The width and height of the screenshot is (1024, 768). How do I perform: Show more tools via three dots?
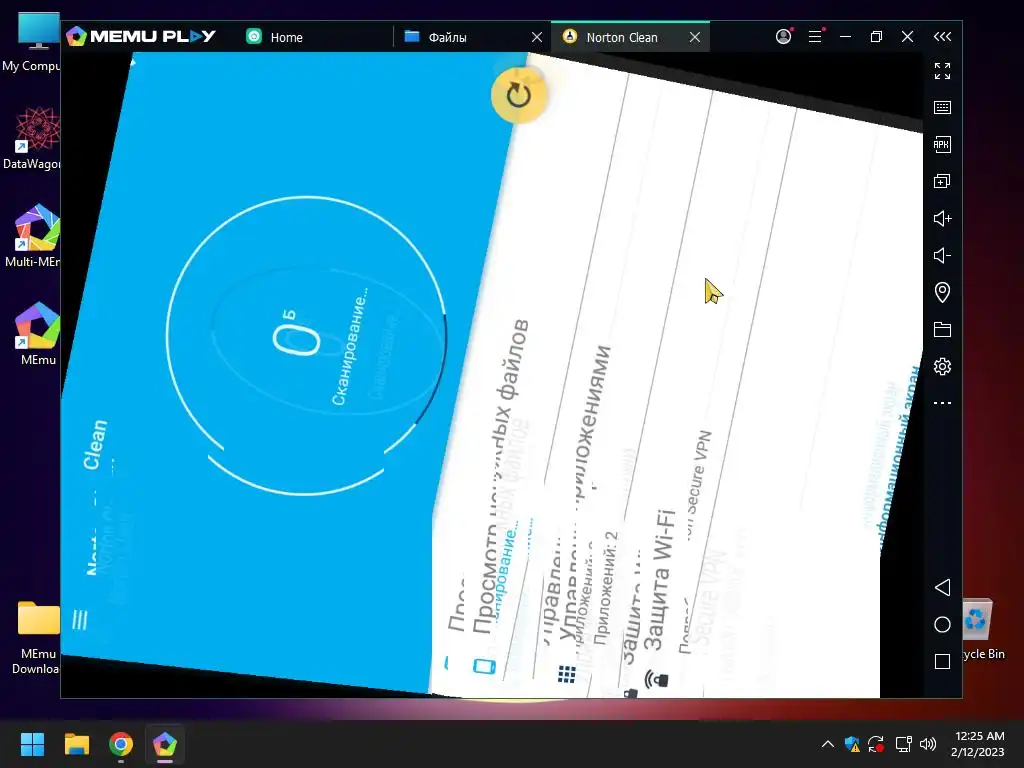pyautogui.click(x=942, y=403)
